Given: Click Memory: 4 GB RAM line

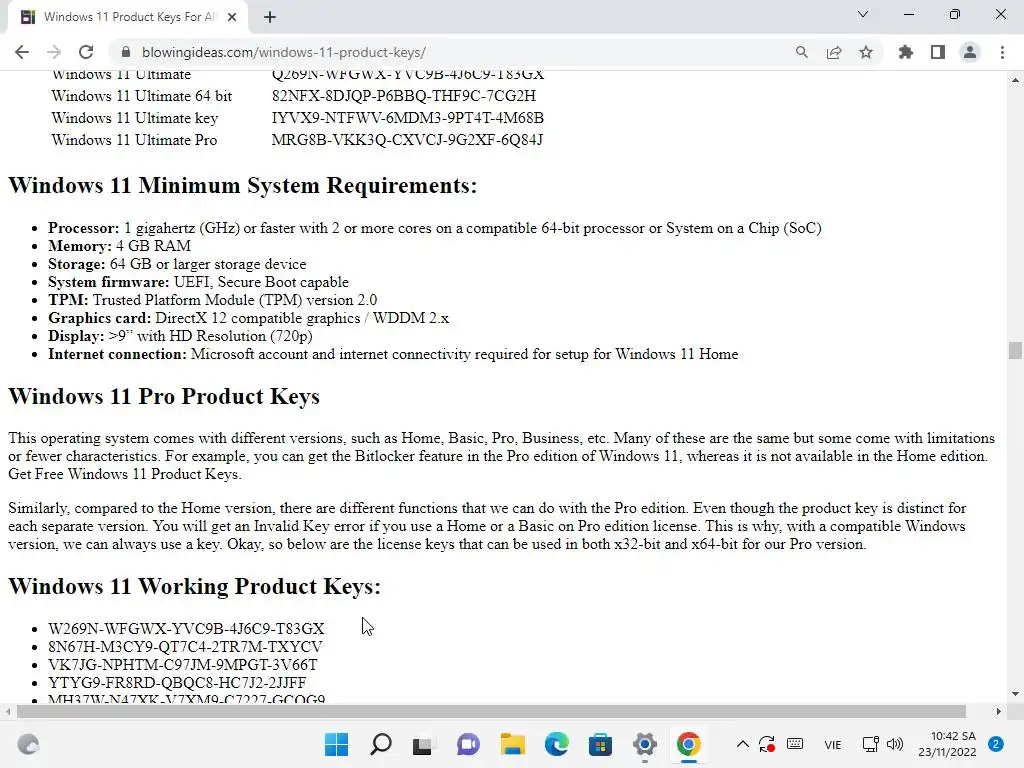Looking at the screenshot, I should point(120,246).
